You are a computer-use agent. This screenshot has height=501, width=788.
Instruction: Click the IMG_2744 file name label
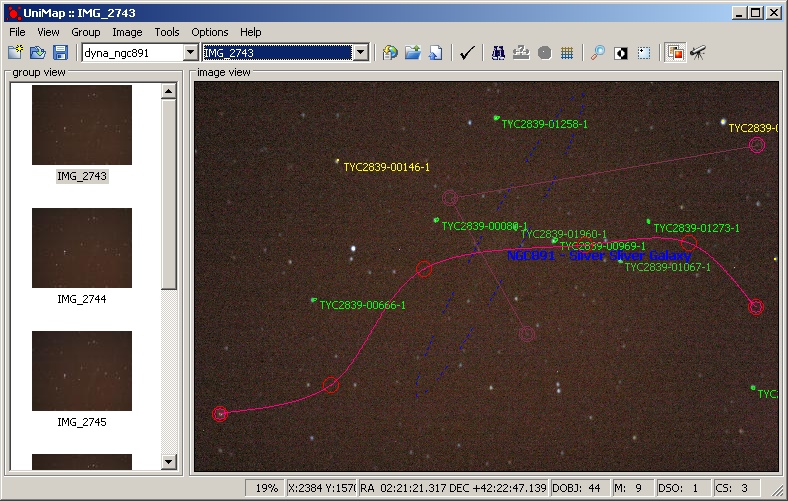pos(82,299)
